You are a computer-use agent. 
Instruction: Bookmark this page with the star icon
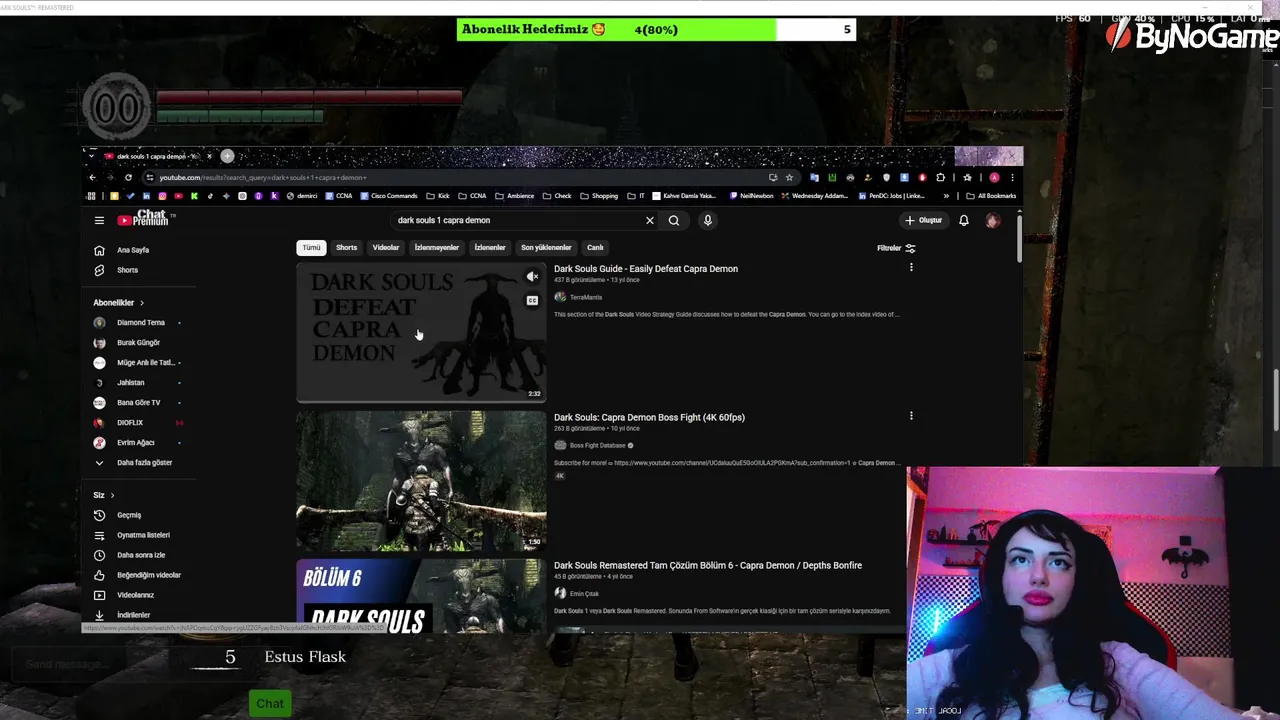[789, 177]
